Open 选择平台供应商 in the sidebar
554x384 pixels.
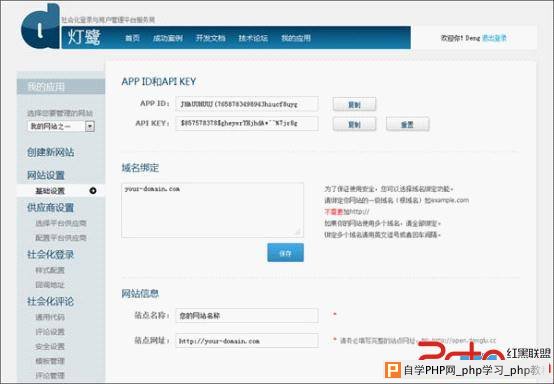(x=61, y=223)
